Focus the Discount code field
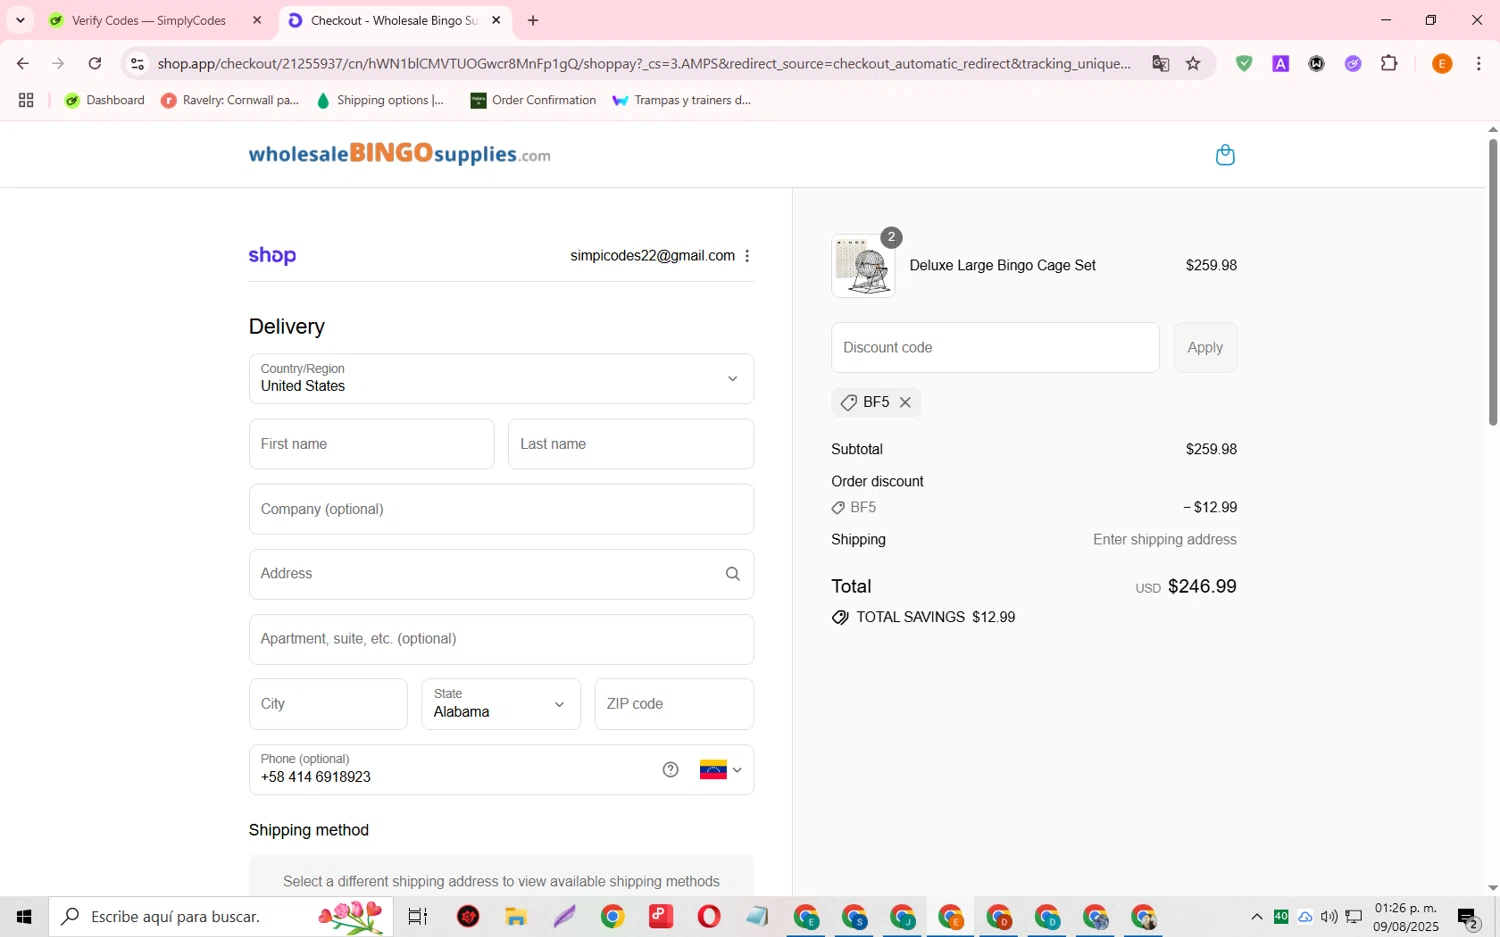This screenshot has width=1500, height=937. click(995, 347)
